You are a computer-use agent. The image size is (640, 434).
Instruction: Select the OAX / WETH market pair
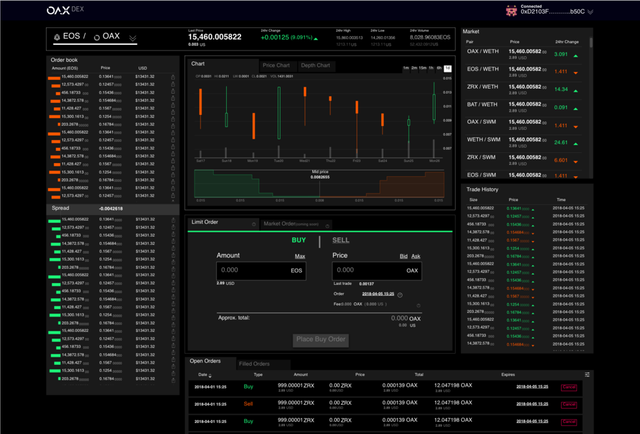coord(483,51)
